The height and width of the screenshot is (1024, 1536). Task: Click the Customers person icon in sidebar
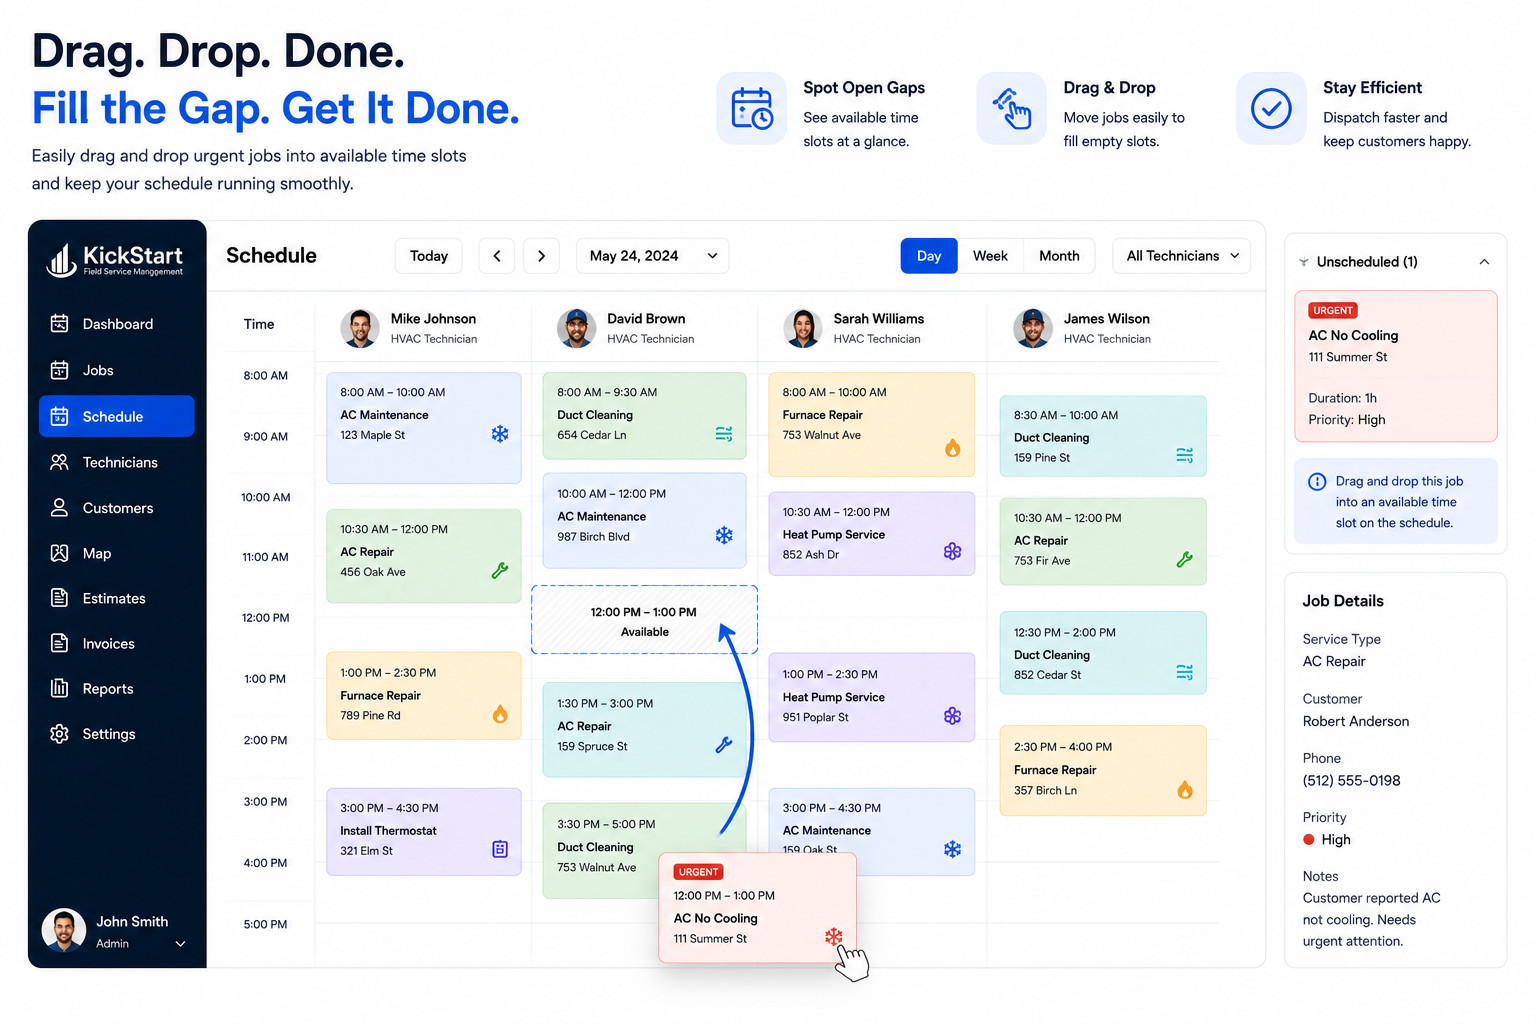tap(60, 508)
